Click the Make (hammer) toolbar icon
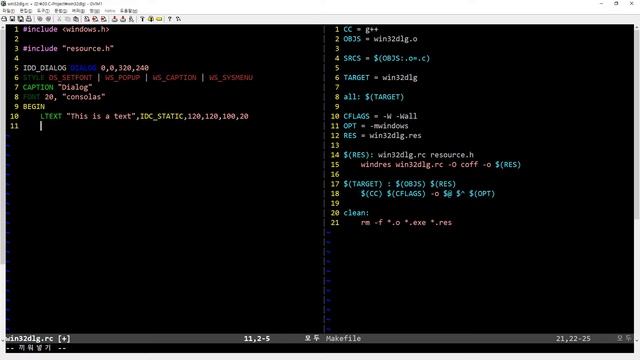Image resolution: width=640 pixels, height=360 pixels. [142, 19]
